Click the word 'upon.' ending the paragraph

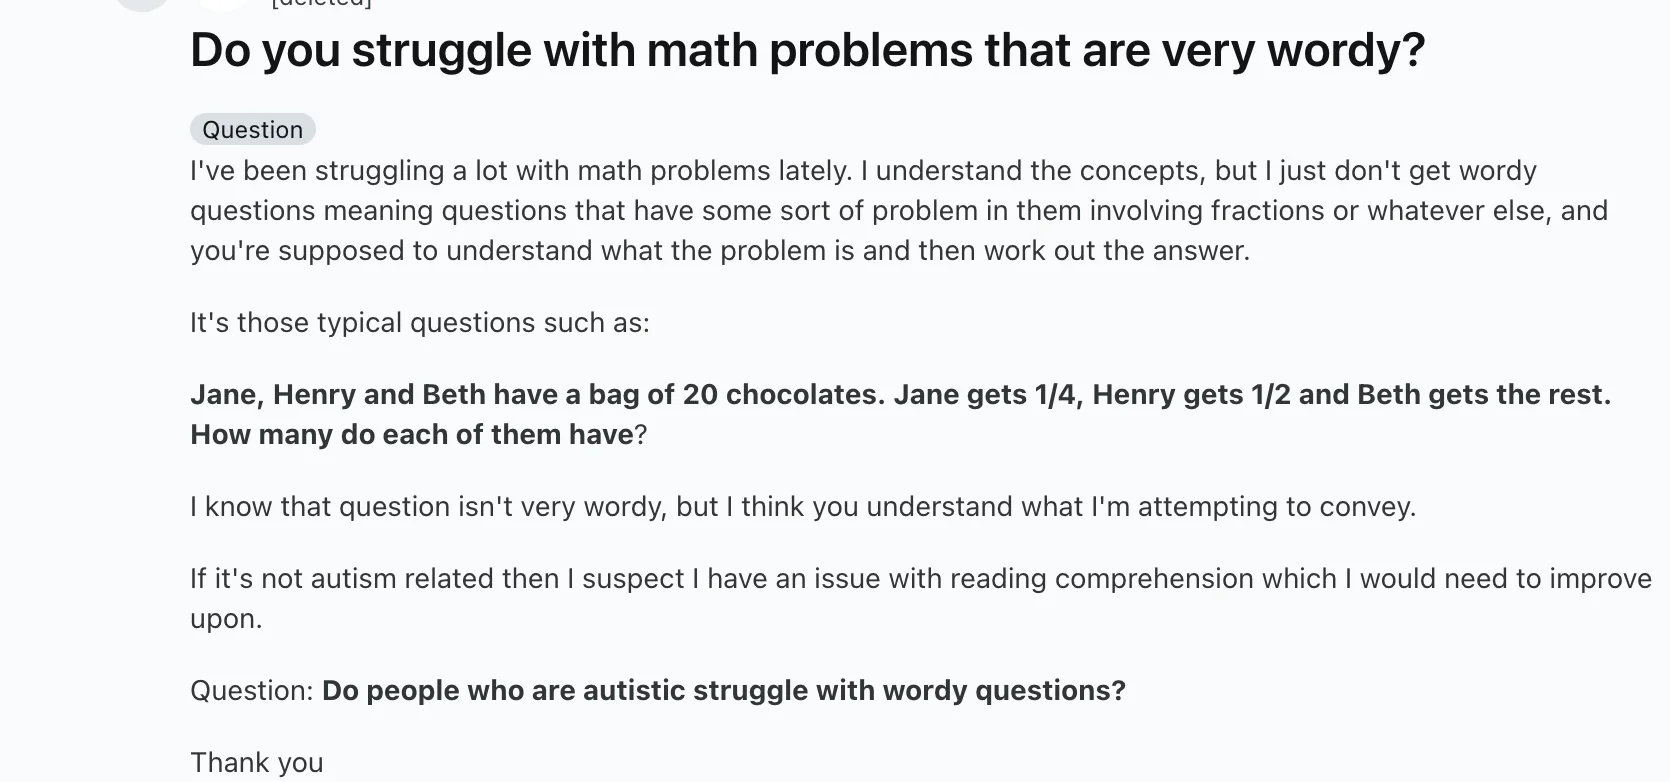point(226,620)
